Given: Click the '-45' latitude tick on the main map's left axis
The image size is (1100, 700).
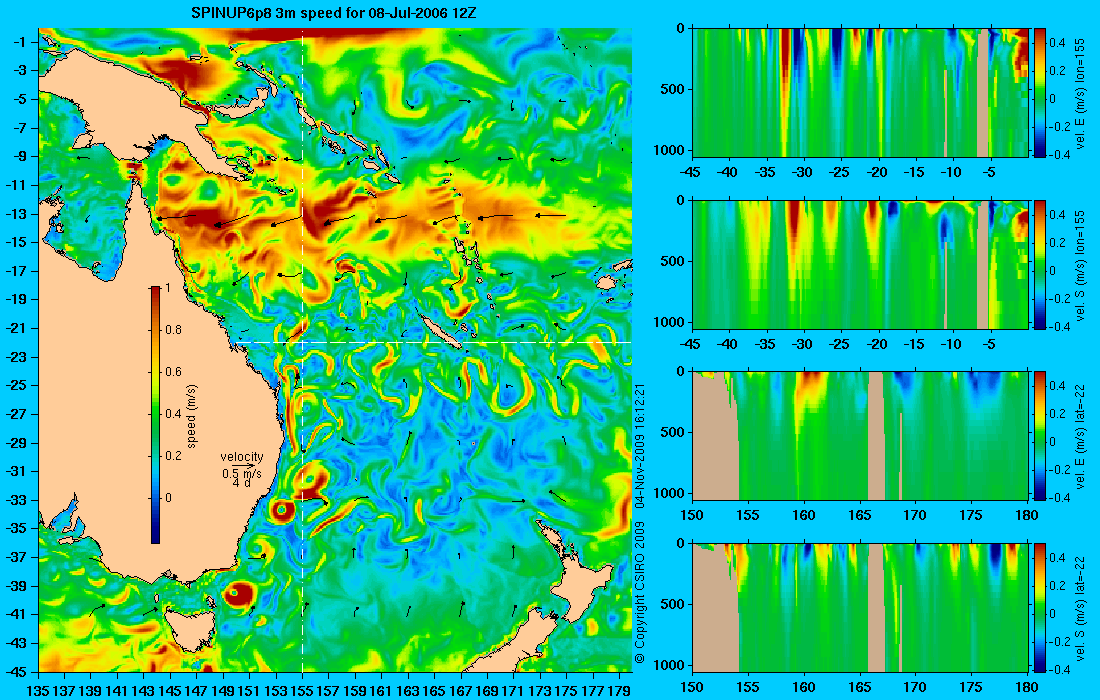Looking at the screenshot, I should pyautogui.click(x=15, y=671).
